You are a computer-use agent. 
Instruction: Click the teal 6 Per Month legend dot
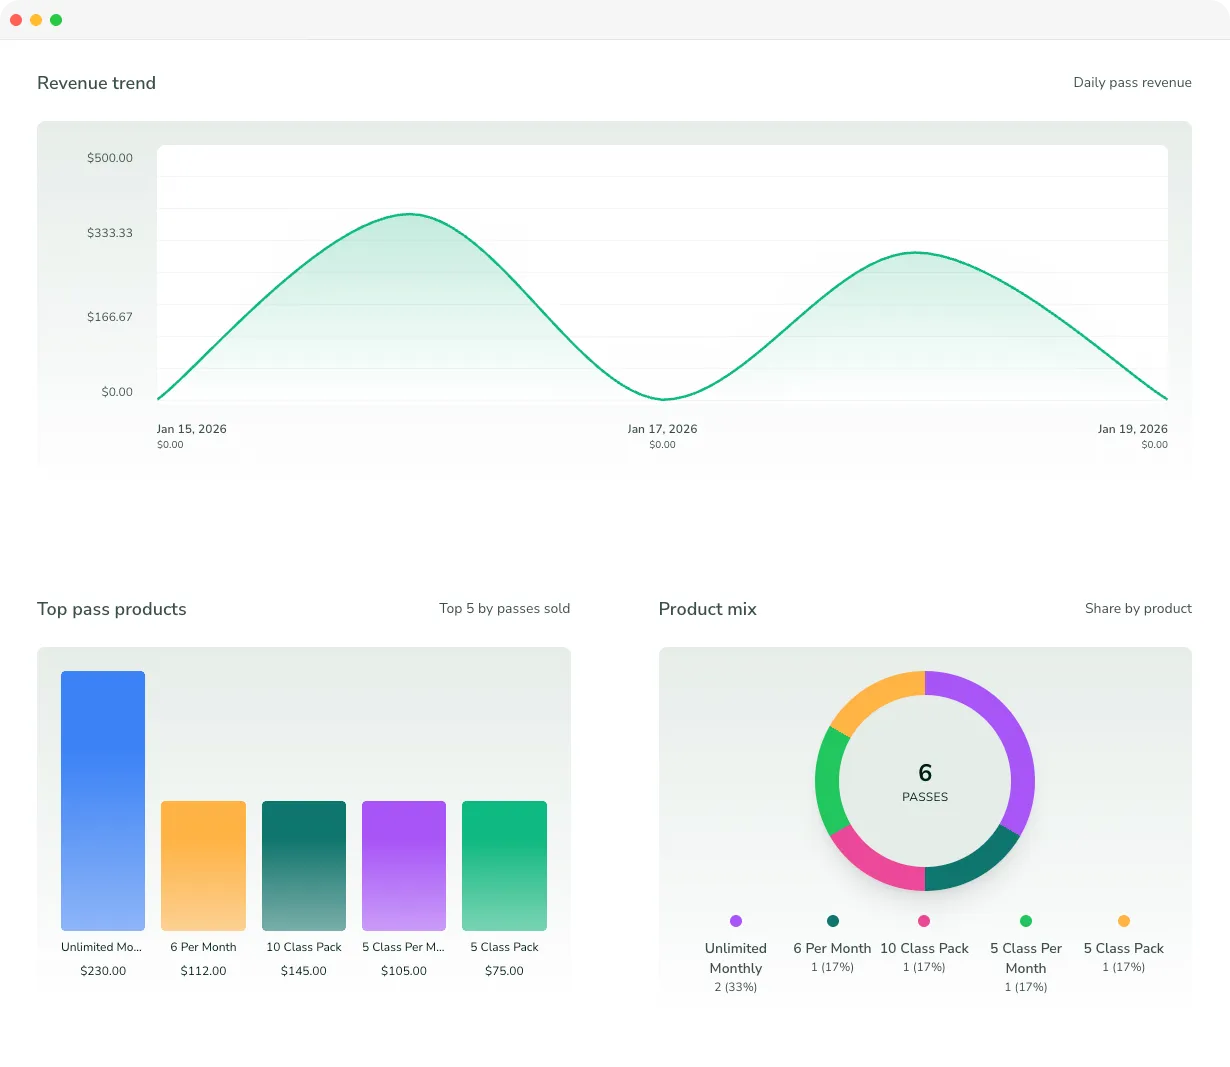(x=830, y=920)
